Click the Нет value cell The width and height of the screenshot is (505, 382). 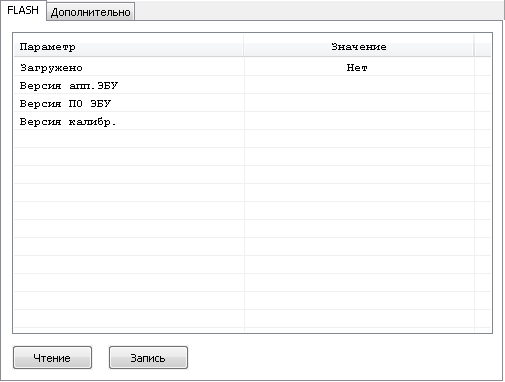coord(359,68)
